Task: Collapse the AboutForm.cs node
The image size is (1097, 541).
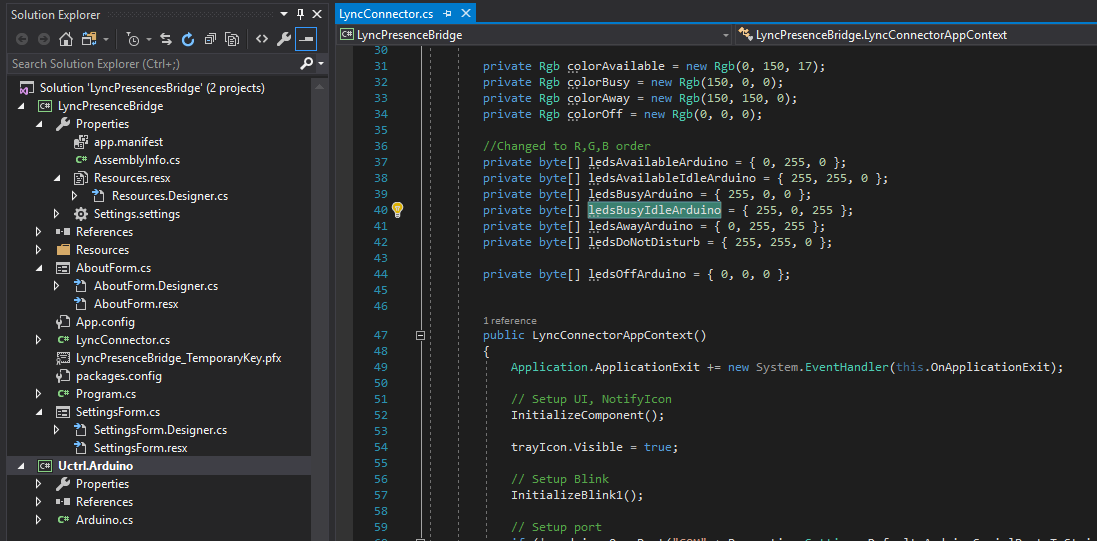Action: point(39,268)
